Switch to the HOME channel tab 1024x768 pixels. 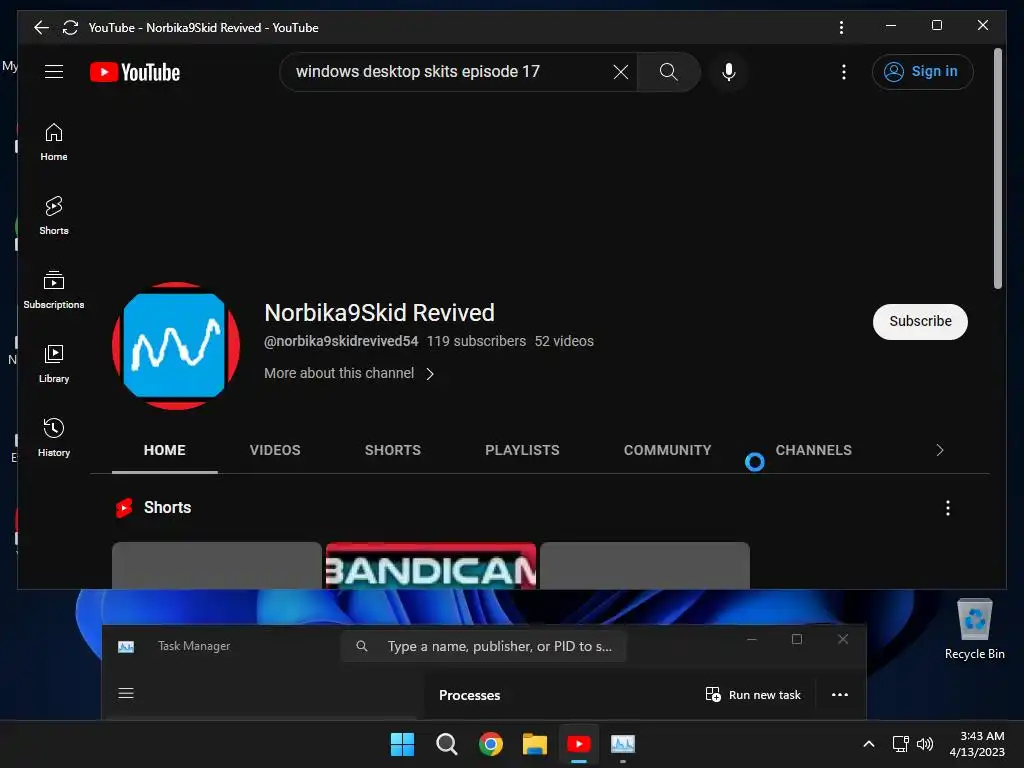[x=165, y=450]
